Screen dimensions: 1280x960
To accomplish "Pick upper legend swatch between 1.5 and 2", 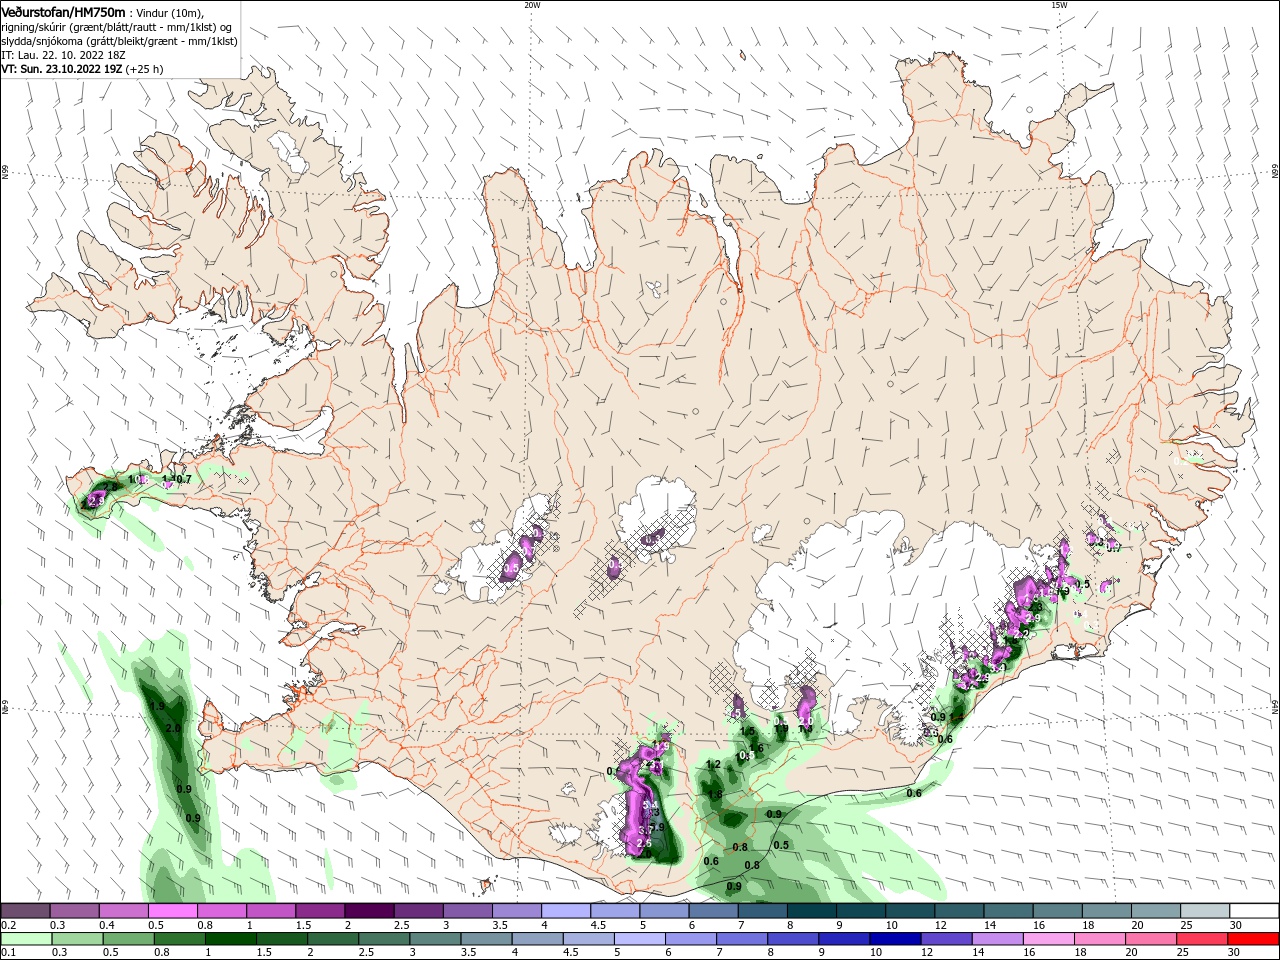I will [320, 911].
